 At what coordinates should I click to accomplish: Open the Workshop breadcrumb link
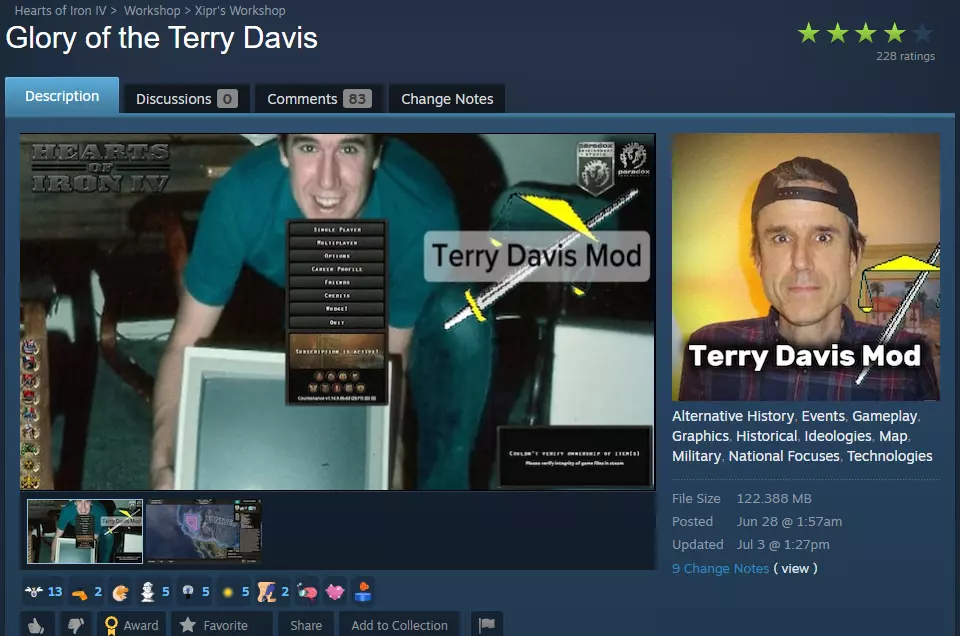point(152,10)
